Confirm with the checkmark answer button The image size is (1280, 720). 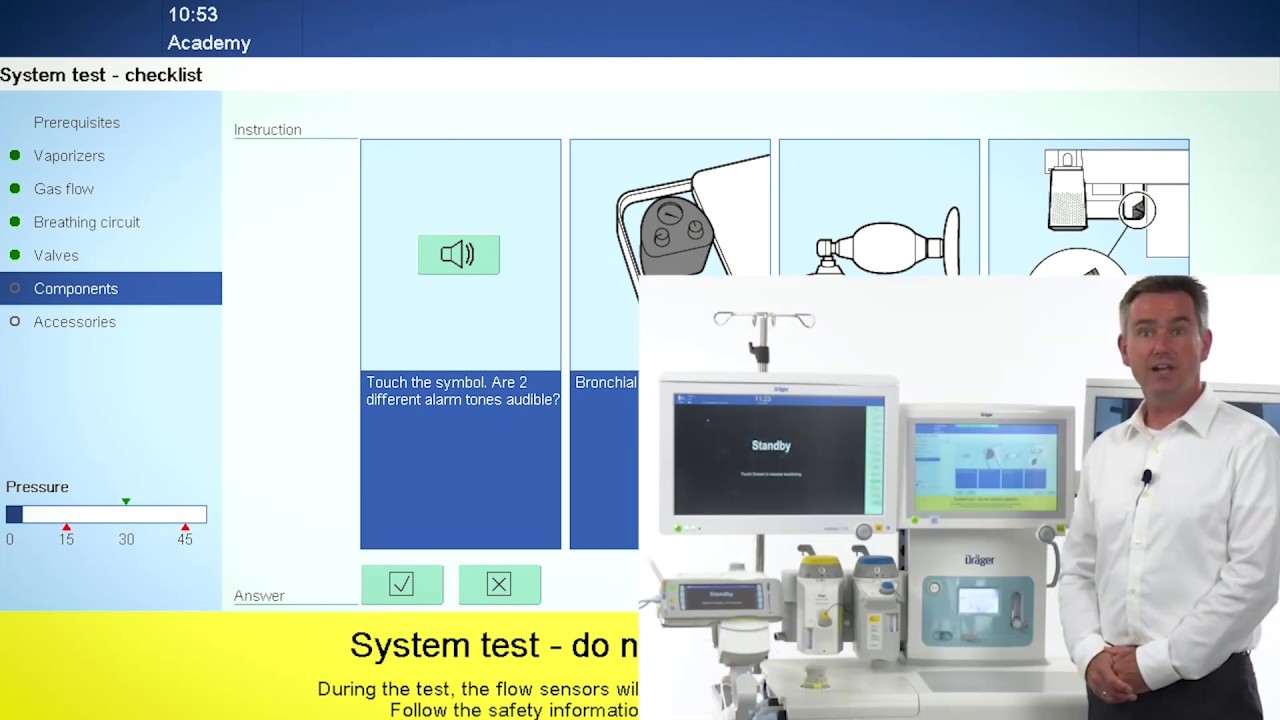[402, 584]
